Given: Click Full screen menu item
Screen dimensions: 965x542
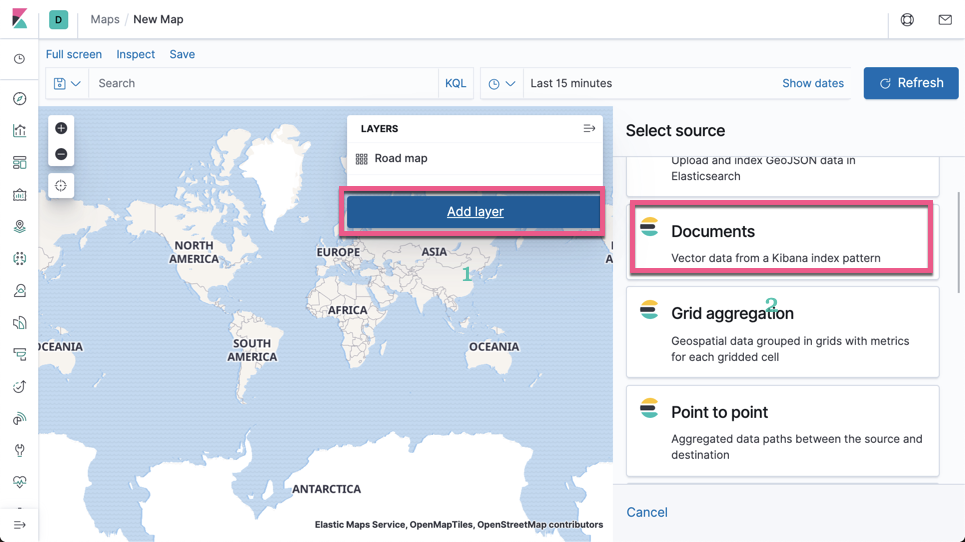Looking at the screenshot, I should pyautogui.click(x=74, y=54).
